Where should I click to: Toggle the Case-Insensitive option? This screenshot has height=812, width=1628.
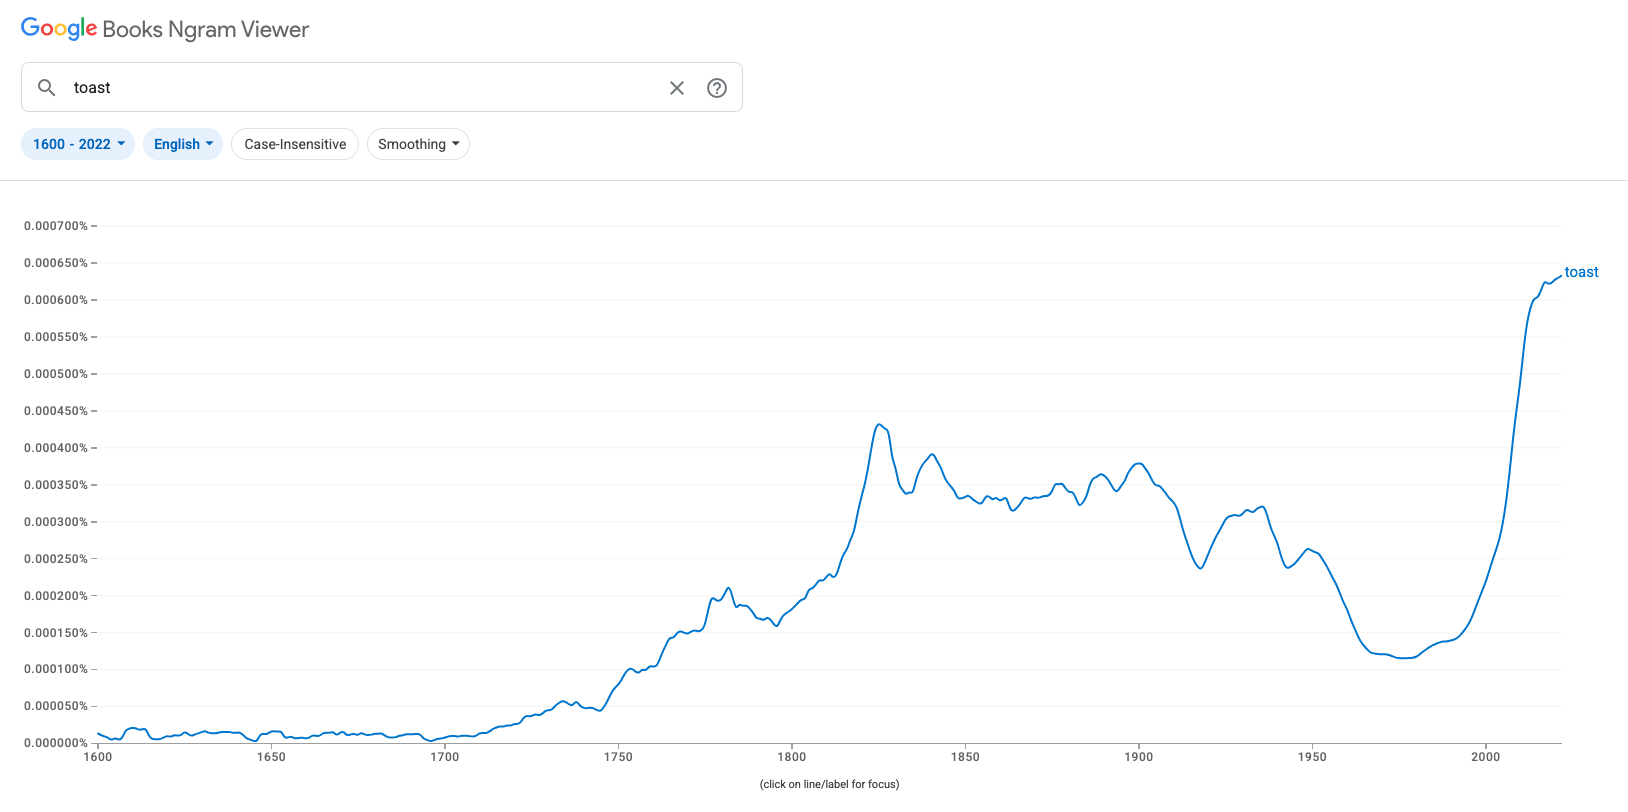point(295,144)
